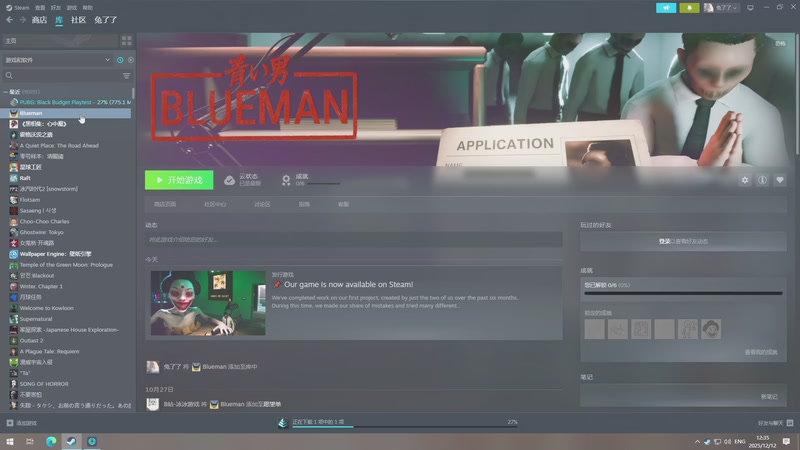Open the second menu bar item (View)
Image resolution: width=800 pixels, height=450 pixels.
[x=40, y=8]
